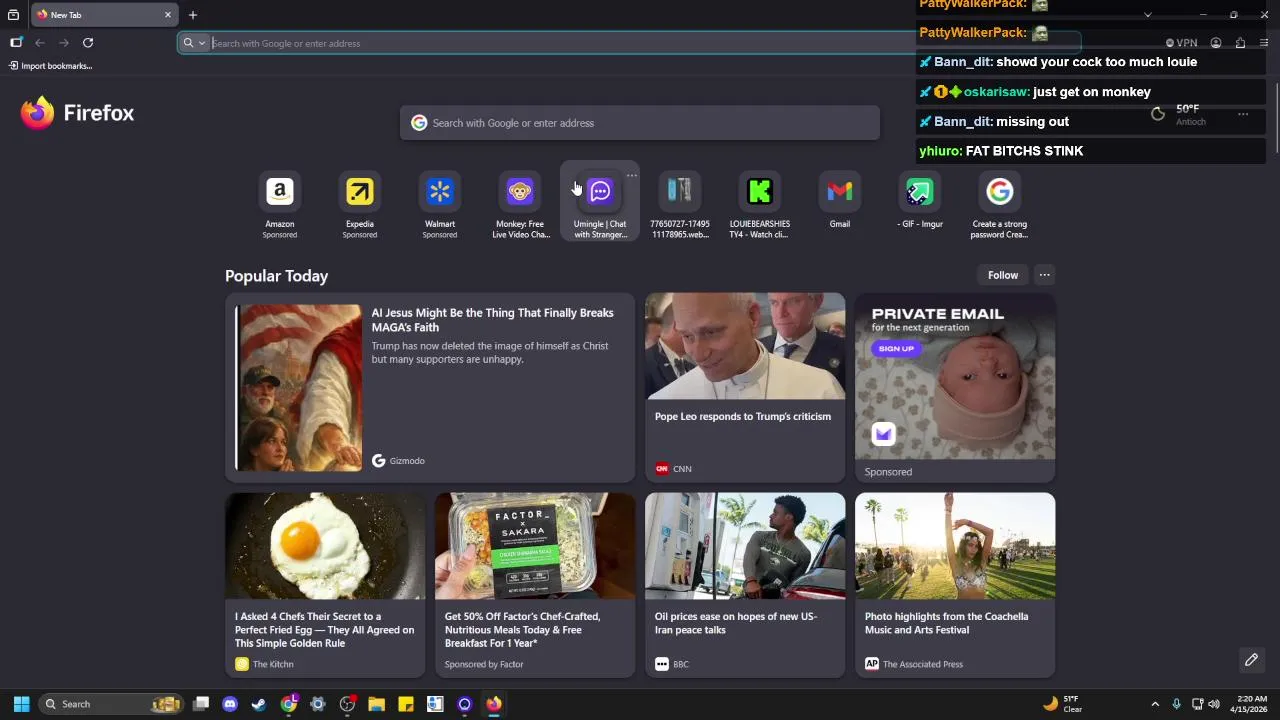Click the 50°F Antioch weather widget

tap(1180, 114)
